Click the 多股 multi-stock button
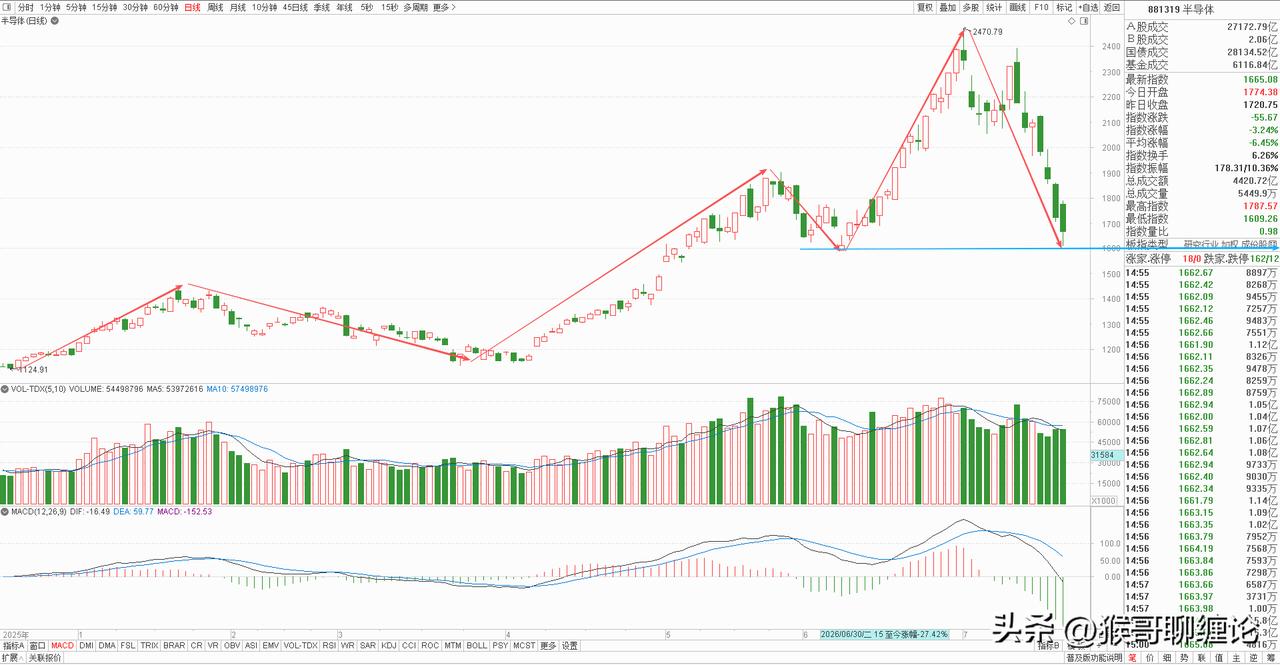This screenshot has height=665, width=1280. [971, 7]
